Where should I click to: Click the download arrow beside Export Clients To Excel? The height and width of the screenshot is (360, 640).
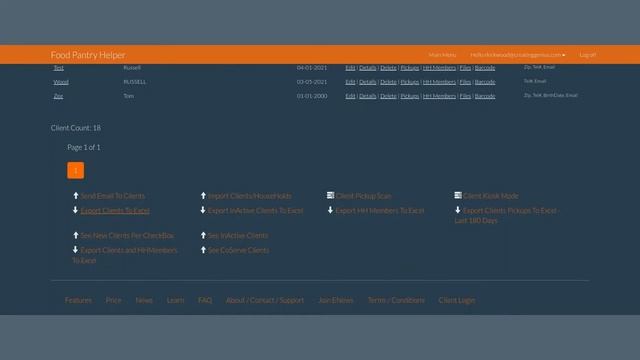tap(76, 210)
